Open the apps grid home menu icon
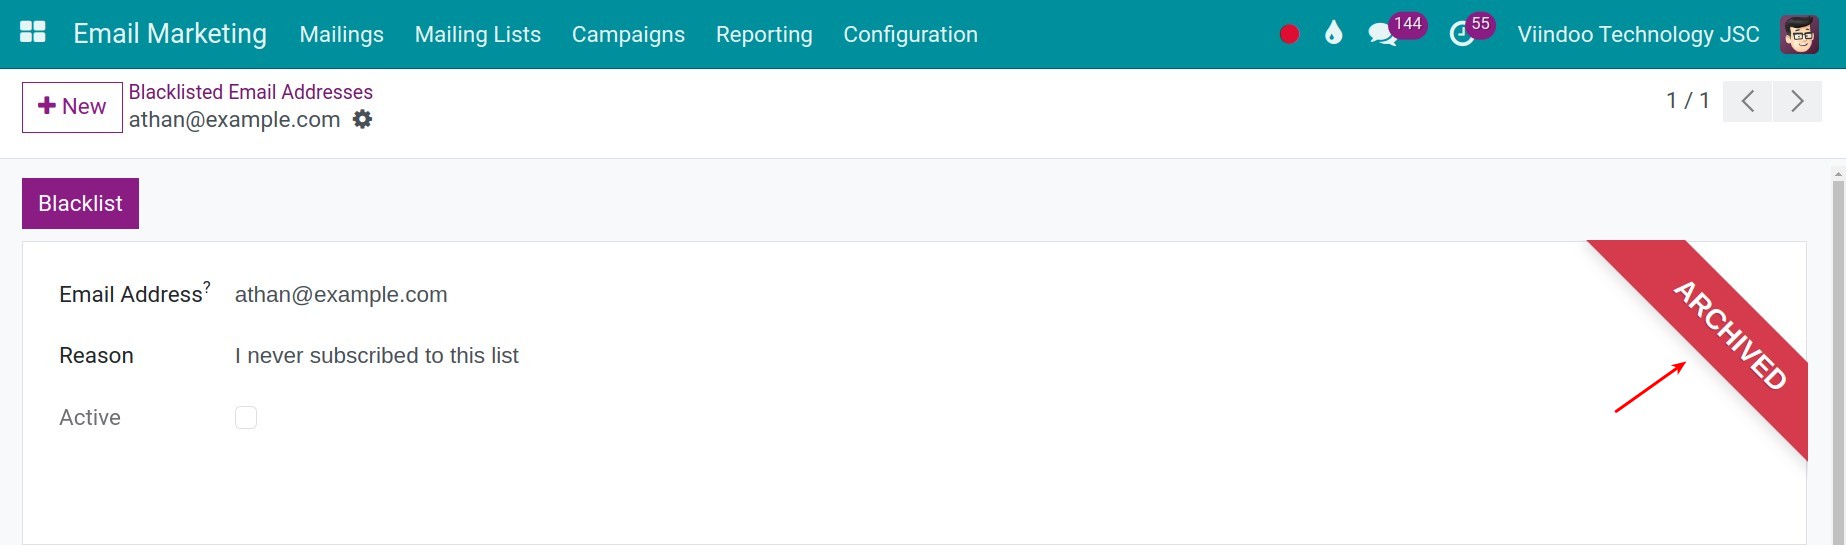Viewport: 1846px width, 545px height. click(x=33, y=33)
